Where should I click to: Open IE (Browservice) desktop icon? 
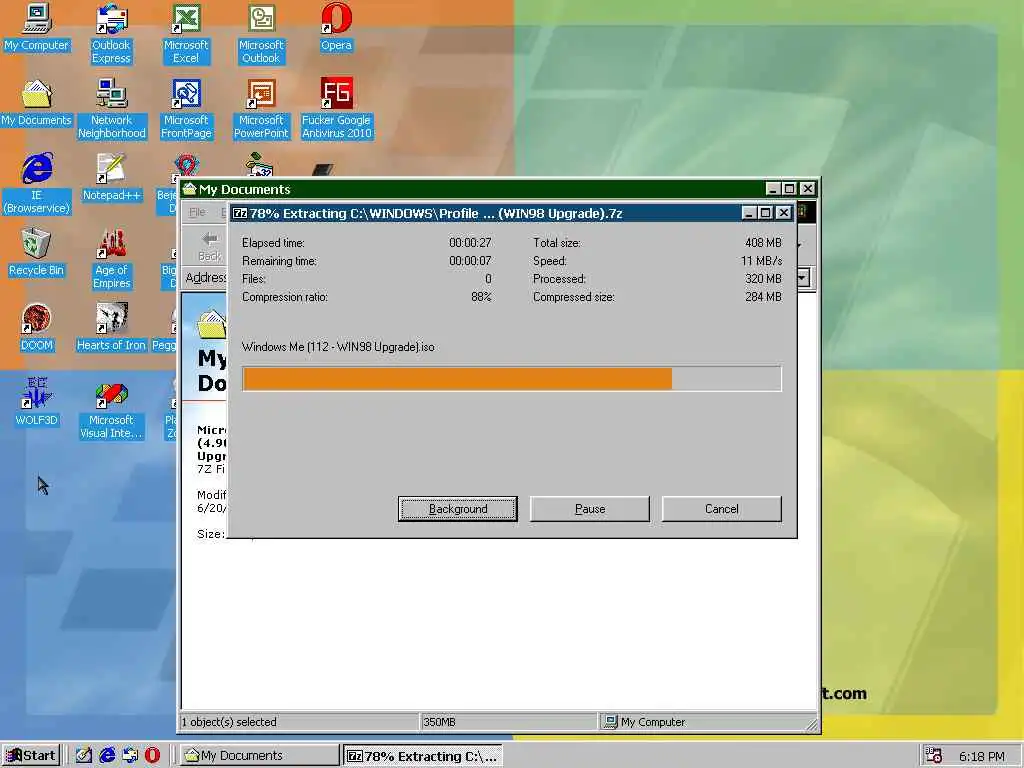[37, 183]
